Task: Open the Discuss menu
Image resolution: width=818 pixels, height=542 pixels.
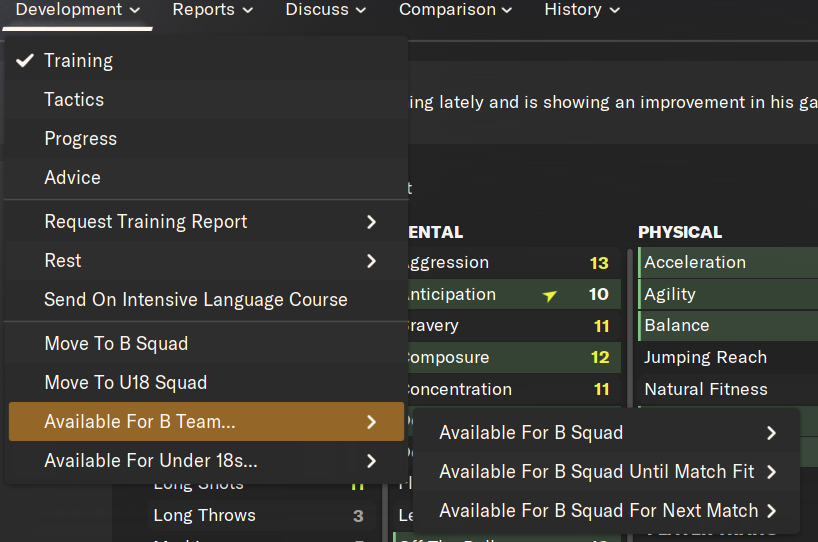Action: (x=325, y=10)
